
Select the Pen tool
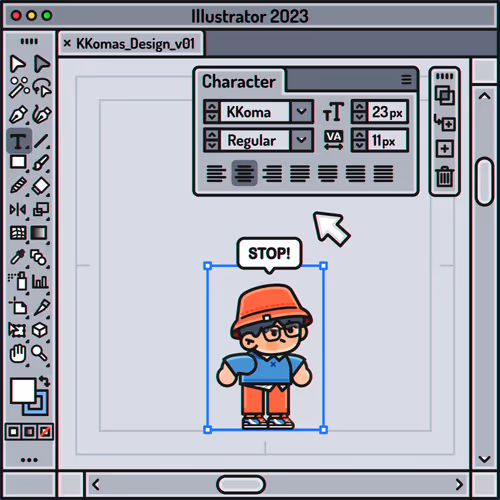18,114
